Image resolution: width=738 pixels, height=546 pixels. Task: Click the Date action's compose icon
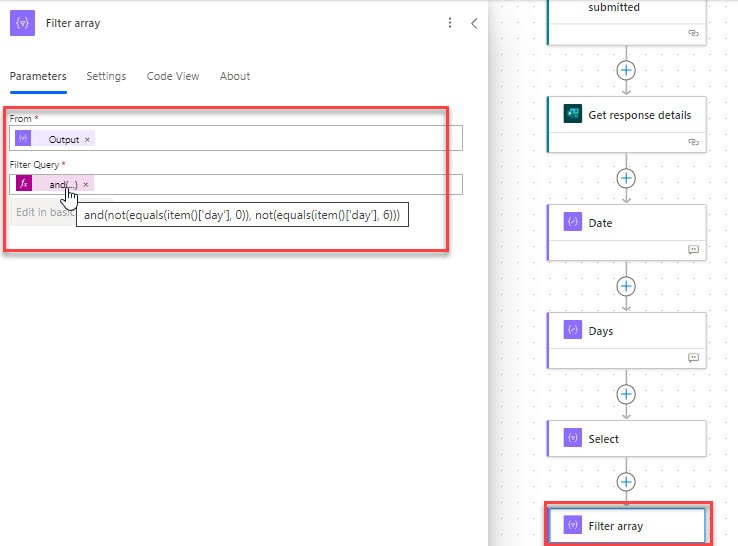572,222
